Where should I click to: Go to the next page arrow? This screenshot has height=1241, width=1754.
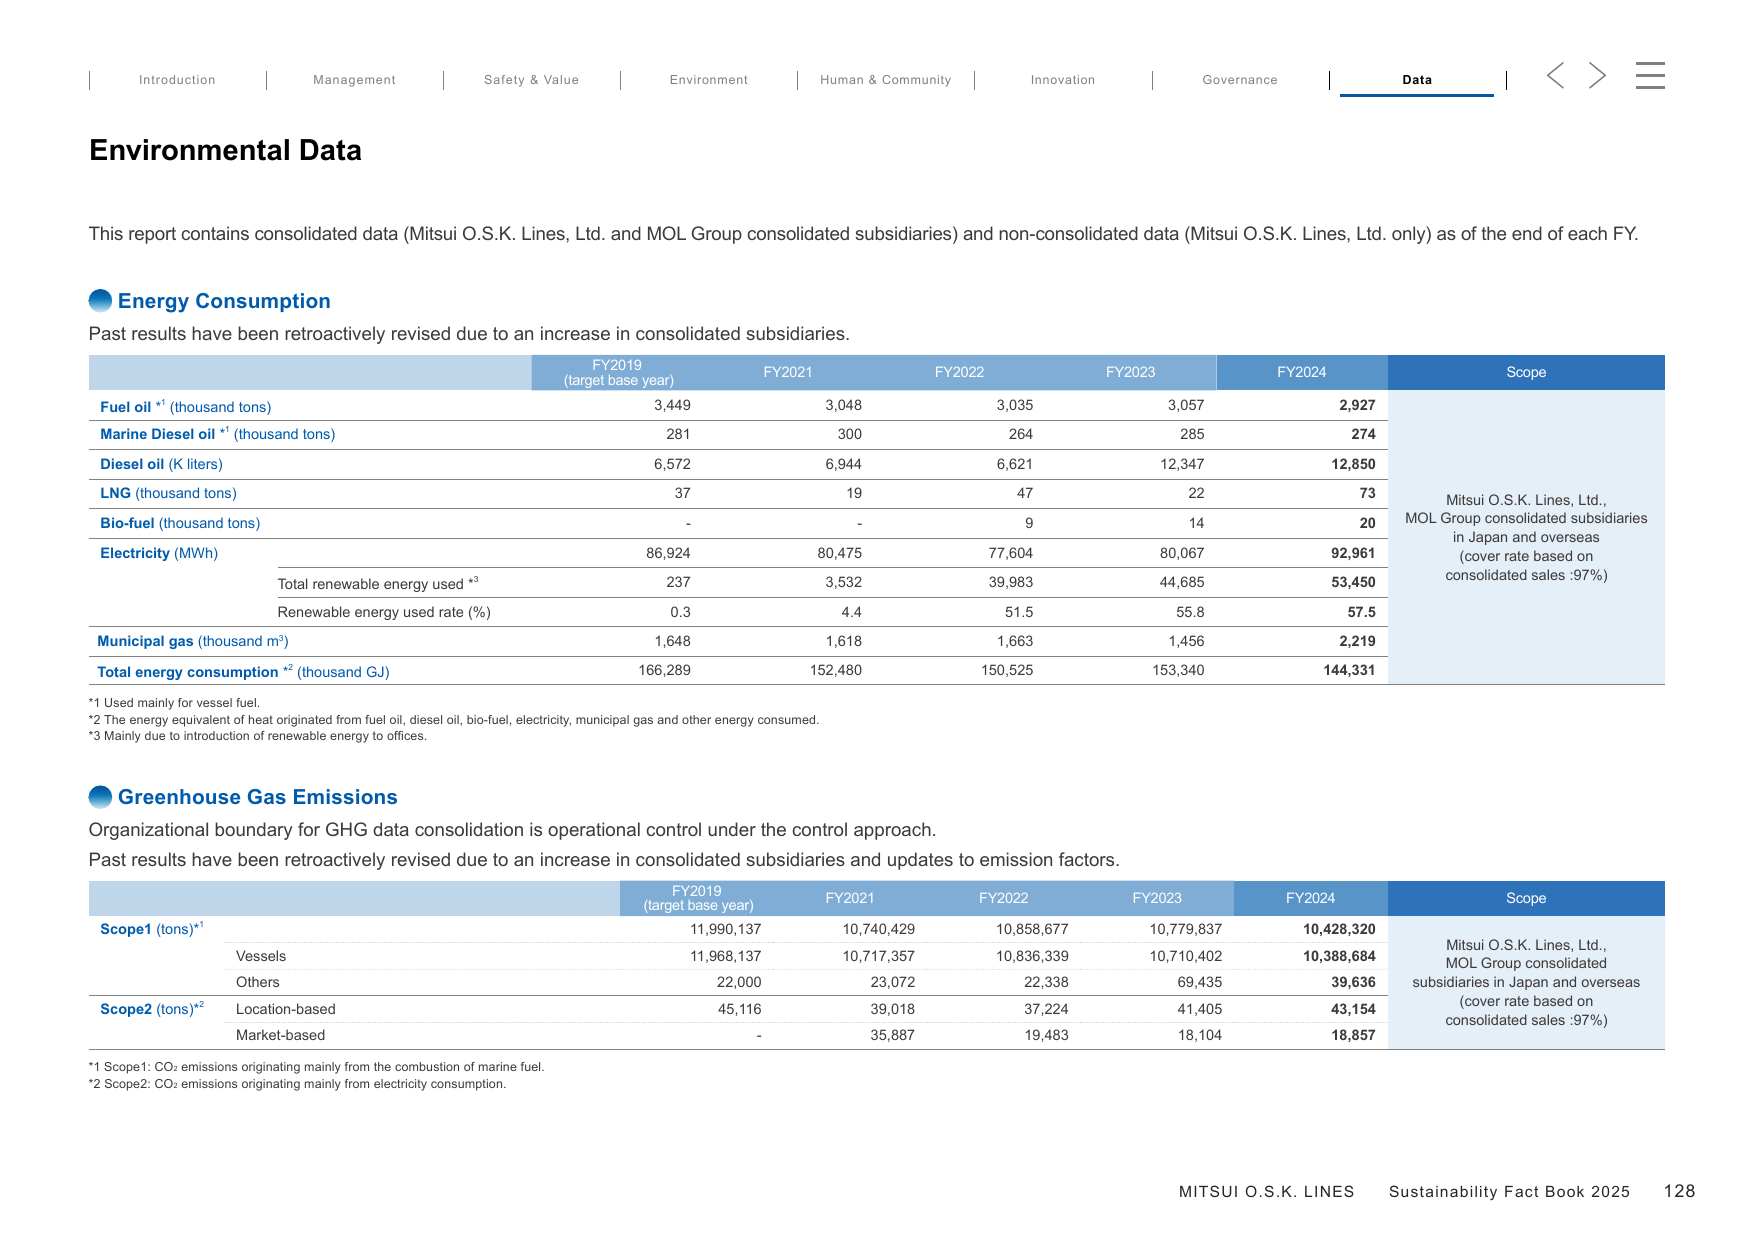(1597, 75)
